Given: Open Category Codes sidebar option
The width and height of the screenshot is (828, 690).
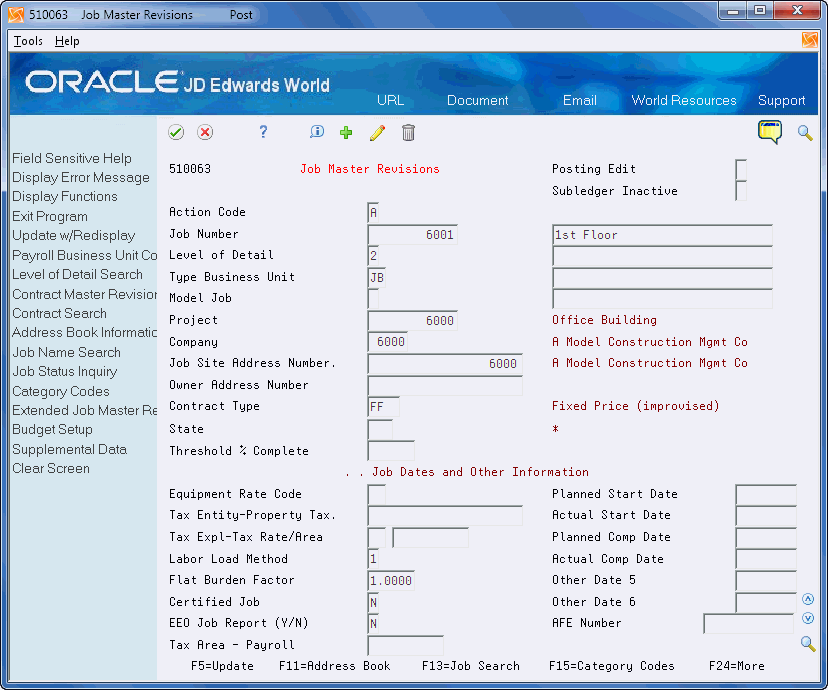Looking at the screenshot, I should 61,391.
